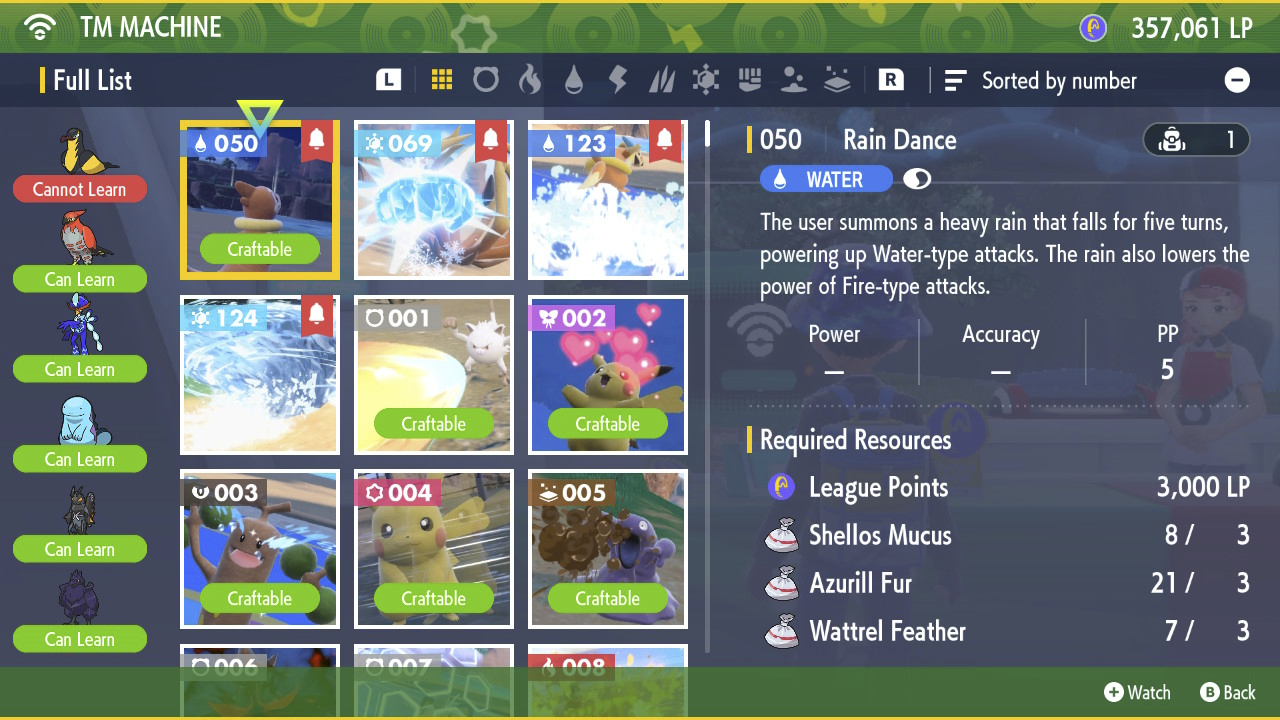Image resolution: width=1280 pixels, height=720 pixels.
Task: Filter TMs by Poison type icon
Action: pos(794,80)
